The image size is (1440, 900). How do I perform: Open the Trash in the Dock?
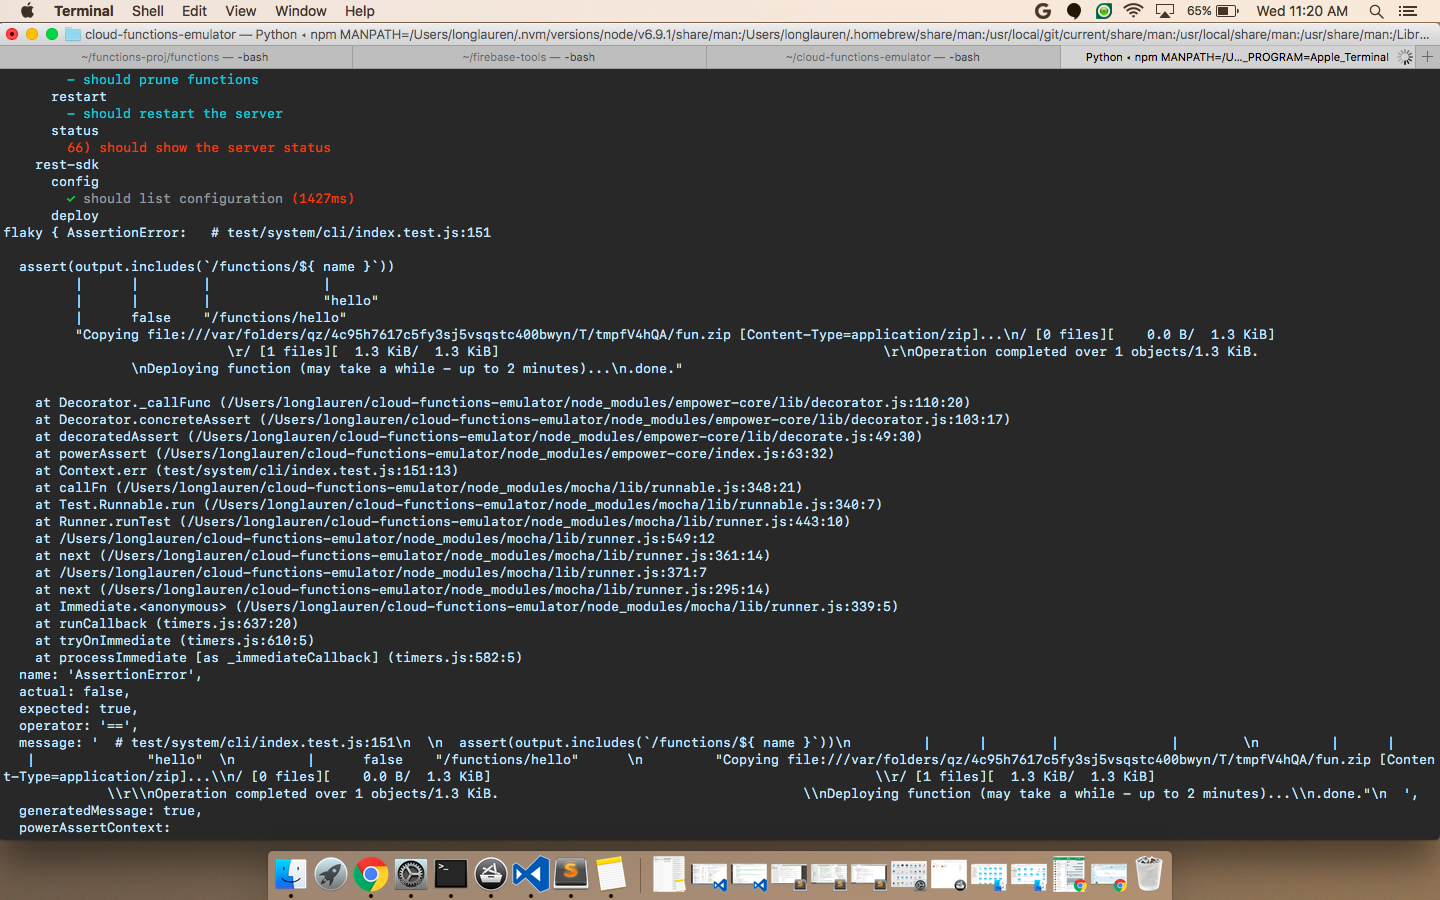click(x=1149, y=874)
